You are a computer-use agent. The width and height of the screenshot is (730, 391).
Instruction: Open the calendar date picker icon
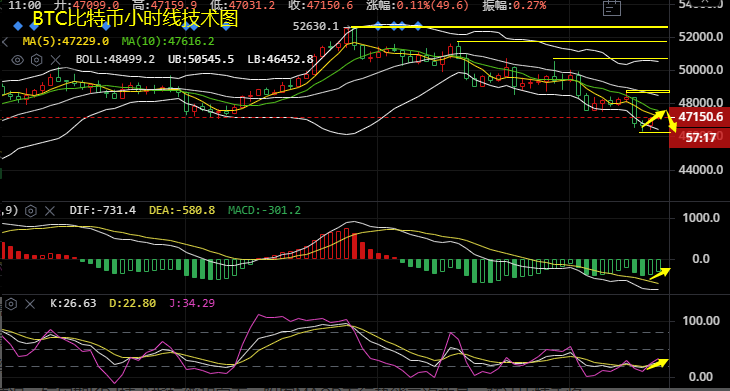click(612, 8)
